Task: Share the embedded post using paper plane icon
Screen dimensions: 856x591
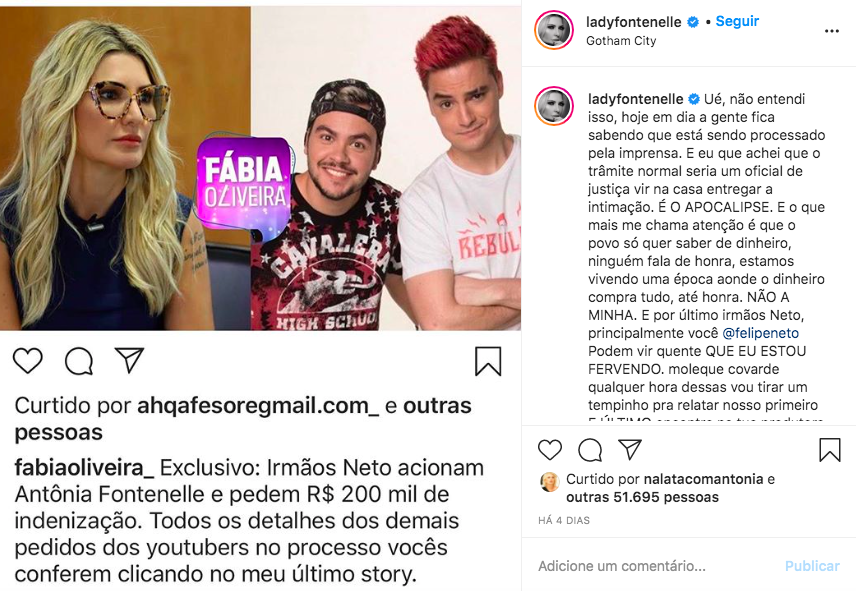Action: coord(129,360)
